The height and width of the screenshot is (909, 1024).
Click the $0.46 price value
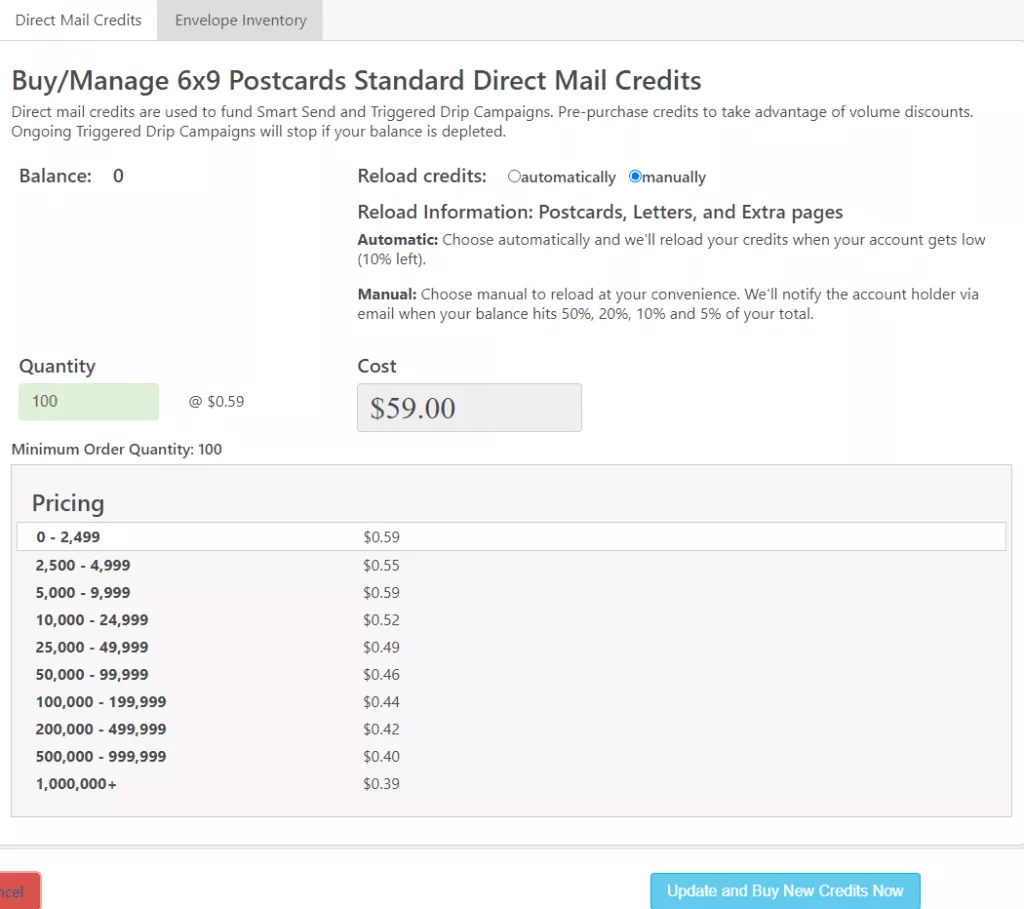[381, 675]
